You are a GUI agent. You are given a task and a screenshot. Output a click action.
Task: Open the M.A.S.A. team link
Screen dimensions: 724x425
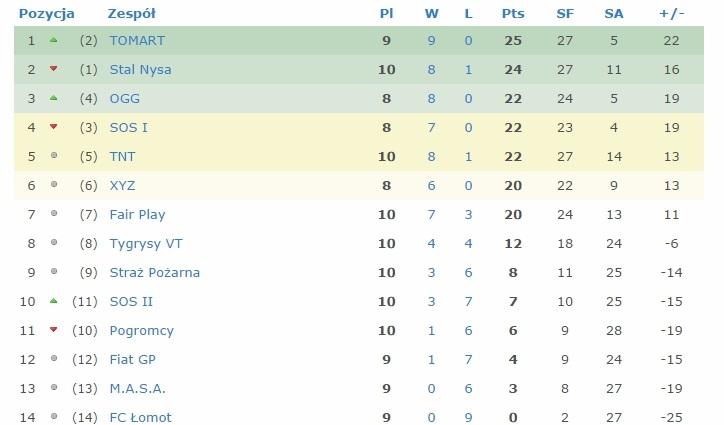(x=138, y=389)
